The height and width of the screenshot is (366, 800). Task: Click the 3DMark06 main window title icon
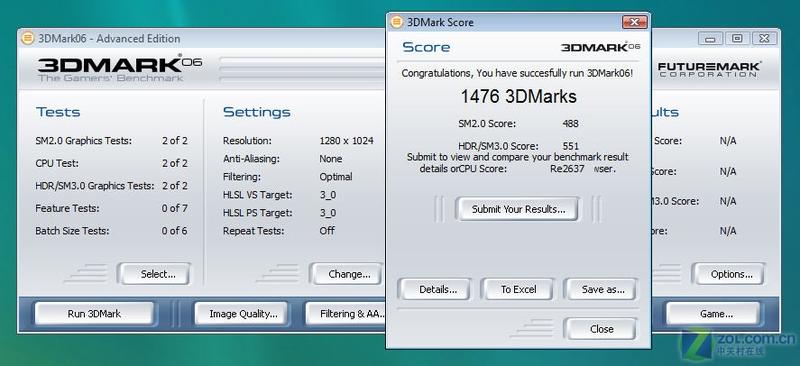tap(28, 38)
